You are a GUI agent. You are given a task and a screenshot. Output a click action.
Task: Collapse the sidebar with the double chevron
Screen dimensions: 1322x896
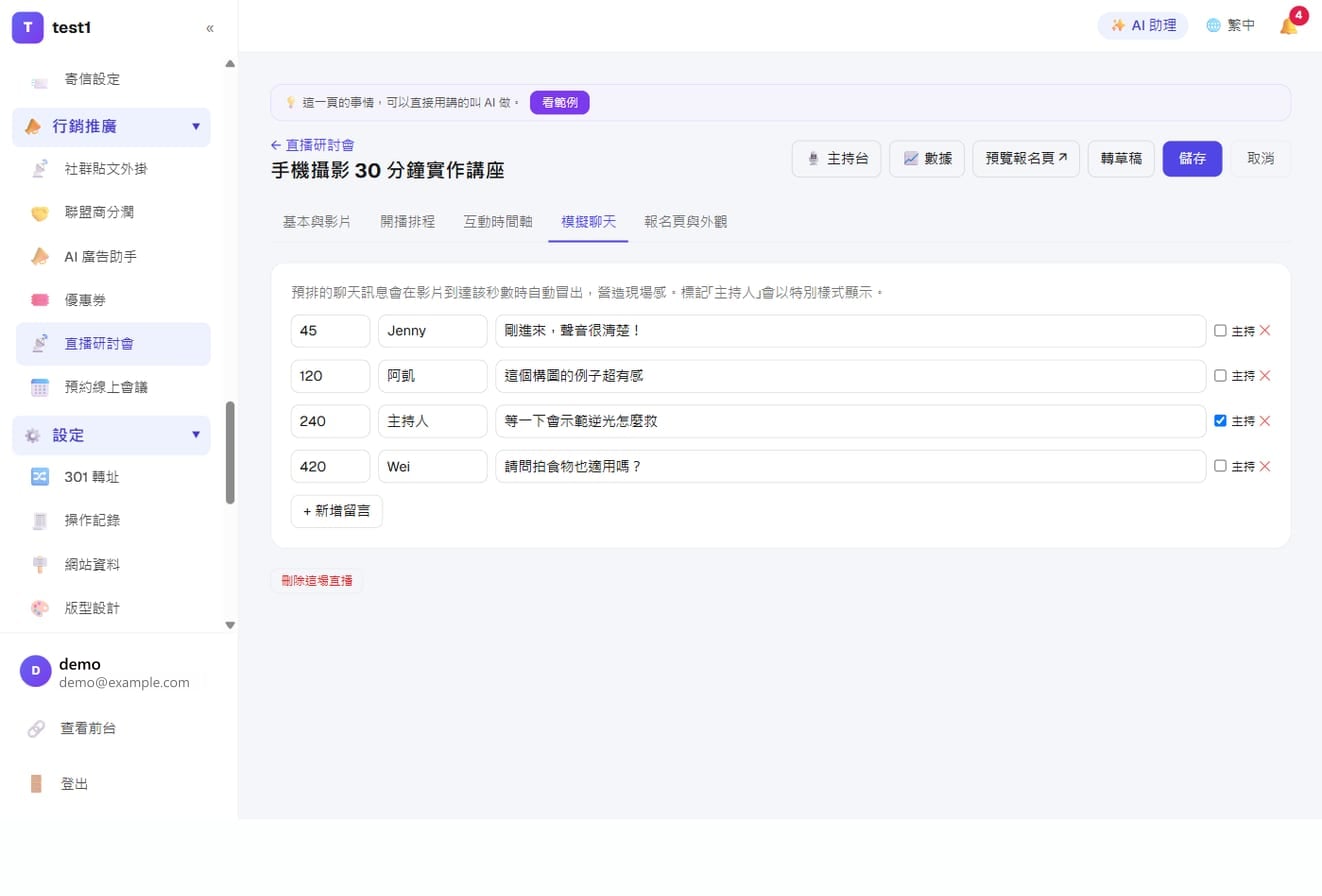click(x=210, y=28)
